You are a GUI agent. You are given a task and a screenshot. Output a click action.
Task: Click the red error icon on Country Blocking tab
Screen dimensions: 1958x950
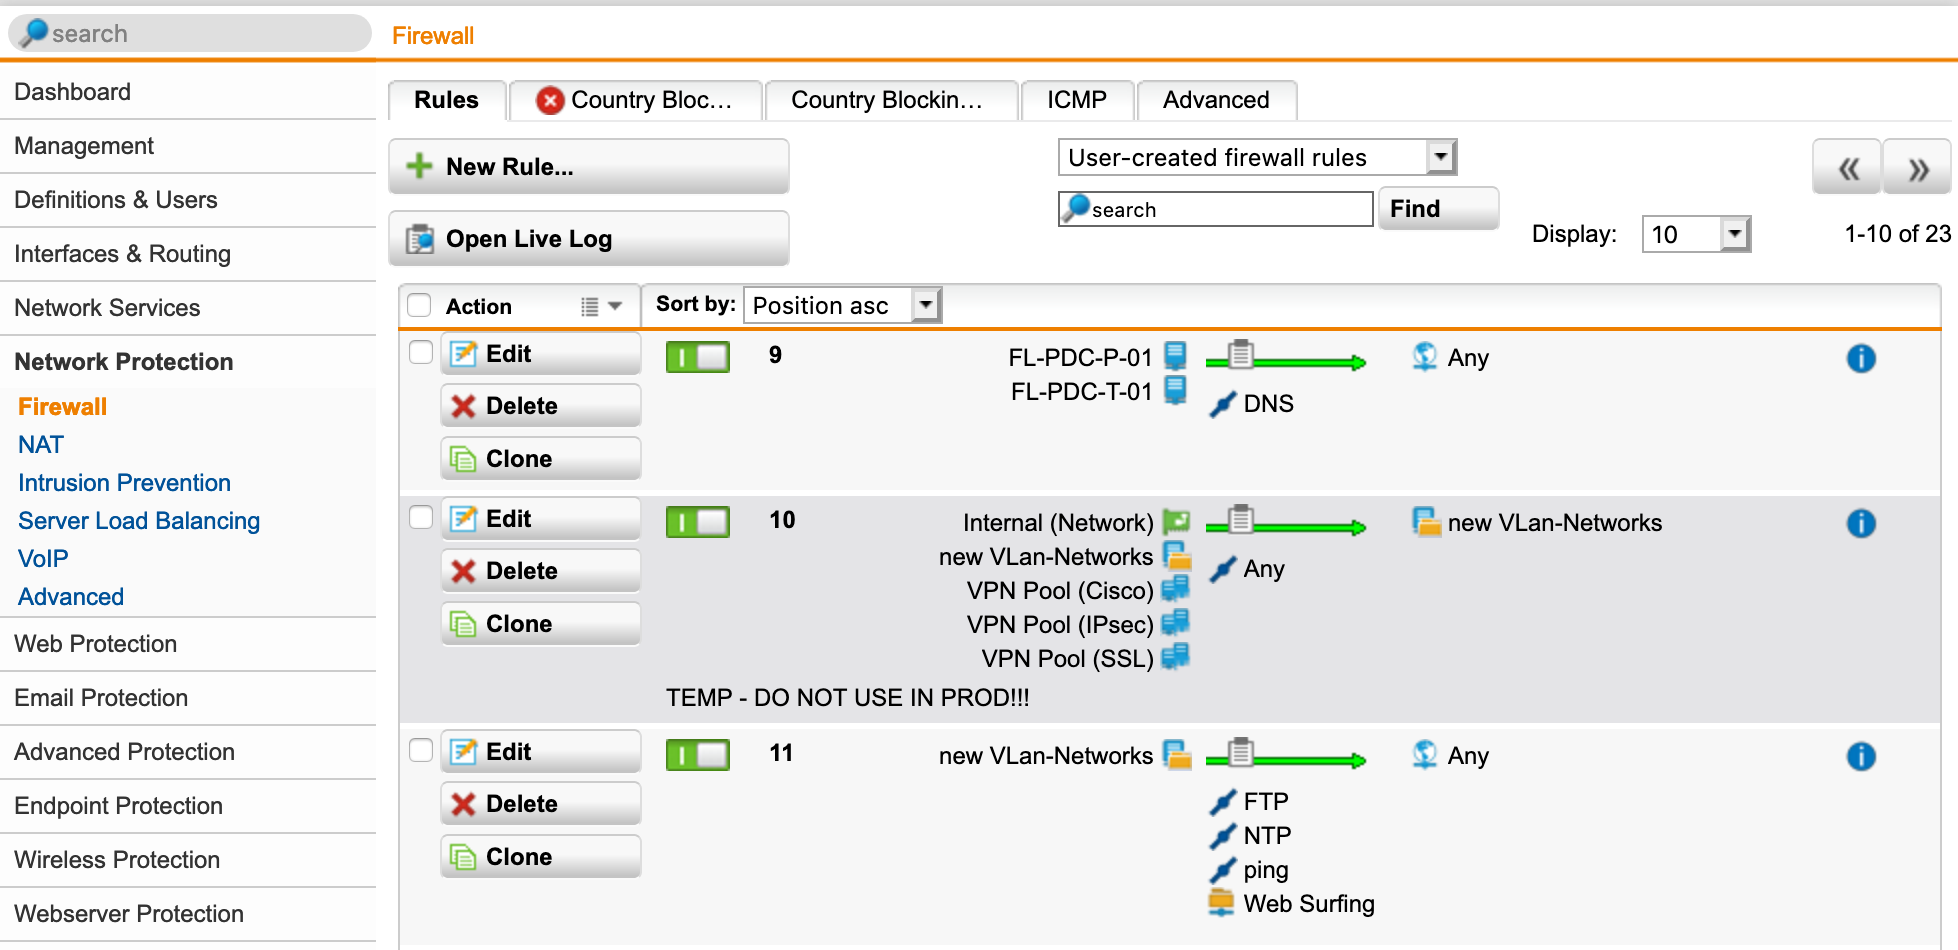click(549, 101)
